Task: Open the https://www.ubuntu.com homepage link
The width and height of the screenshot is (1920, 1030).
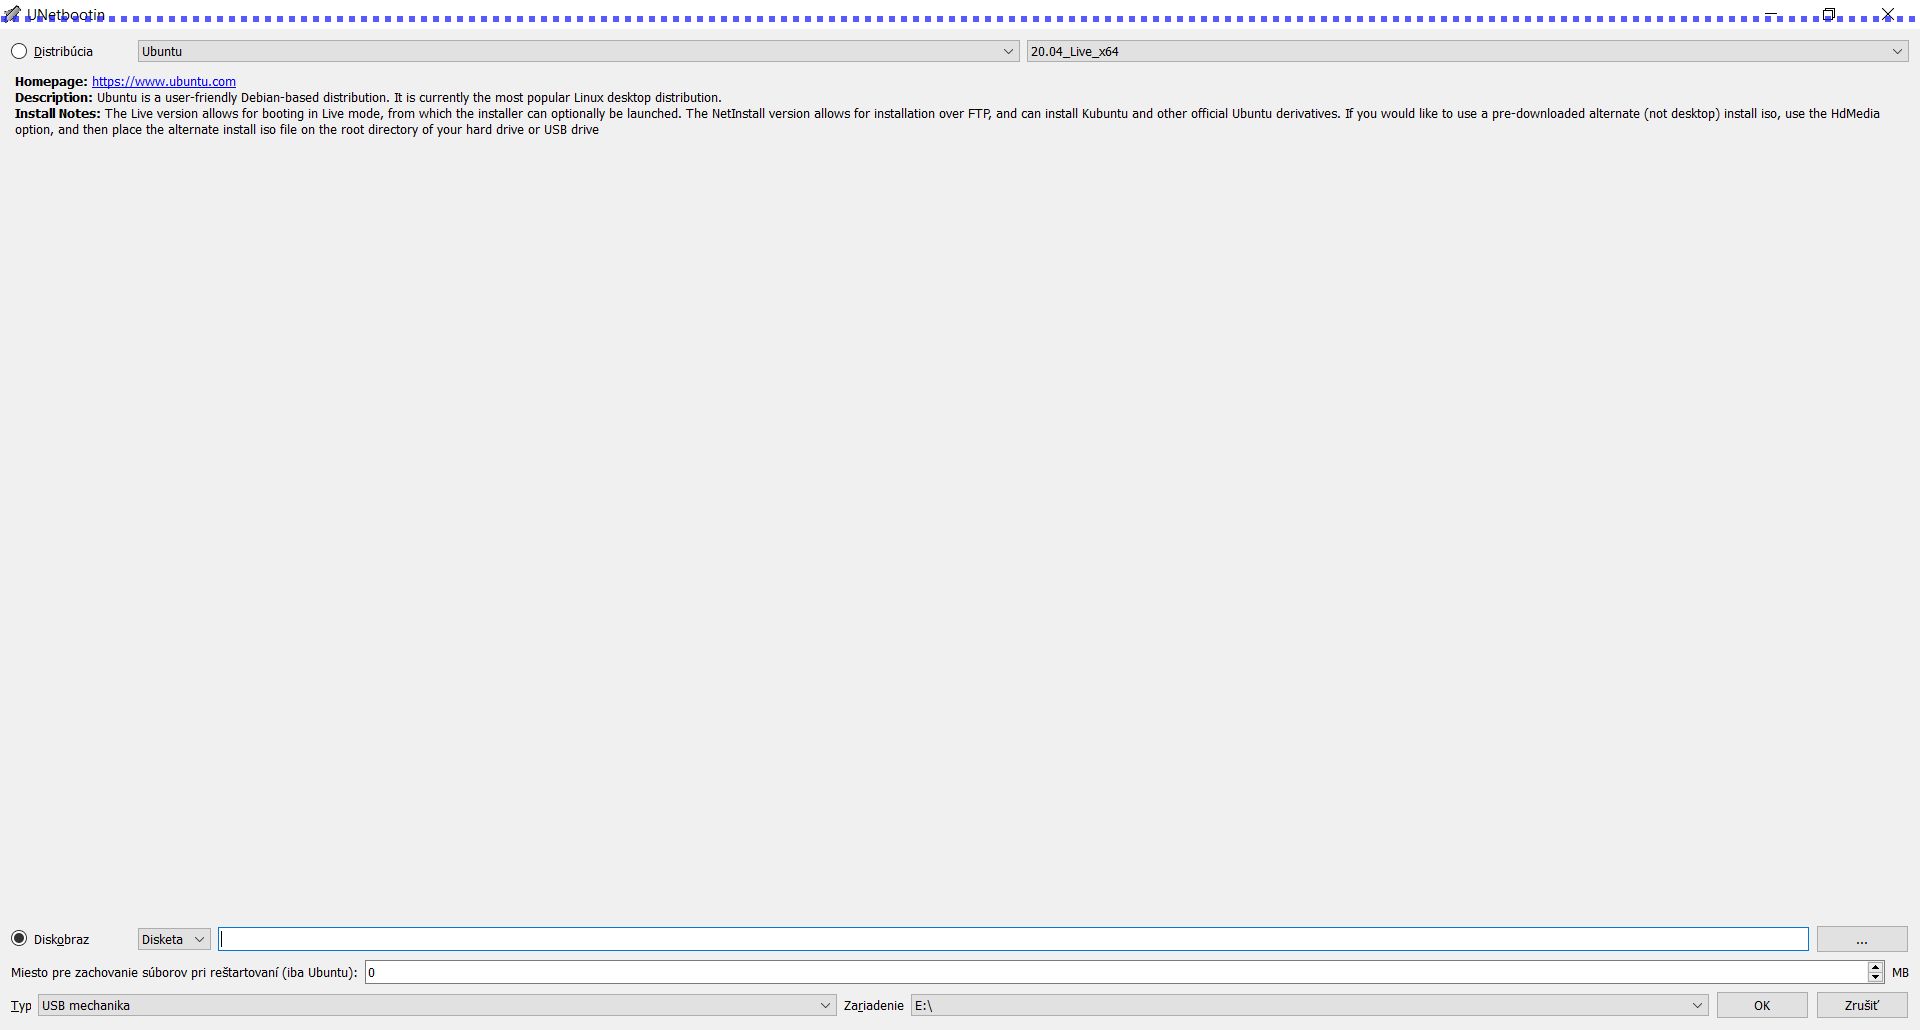Action: tap(164, 82)
